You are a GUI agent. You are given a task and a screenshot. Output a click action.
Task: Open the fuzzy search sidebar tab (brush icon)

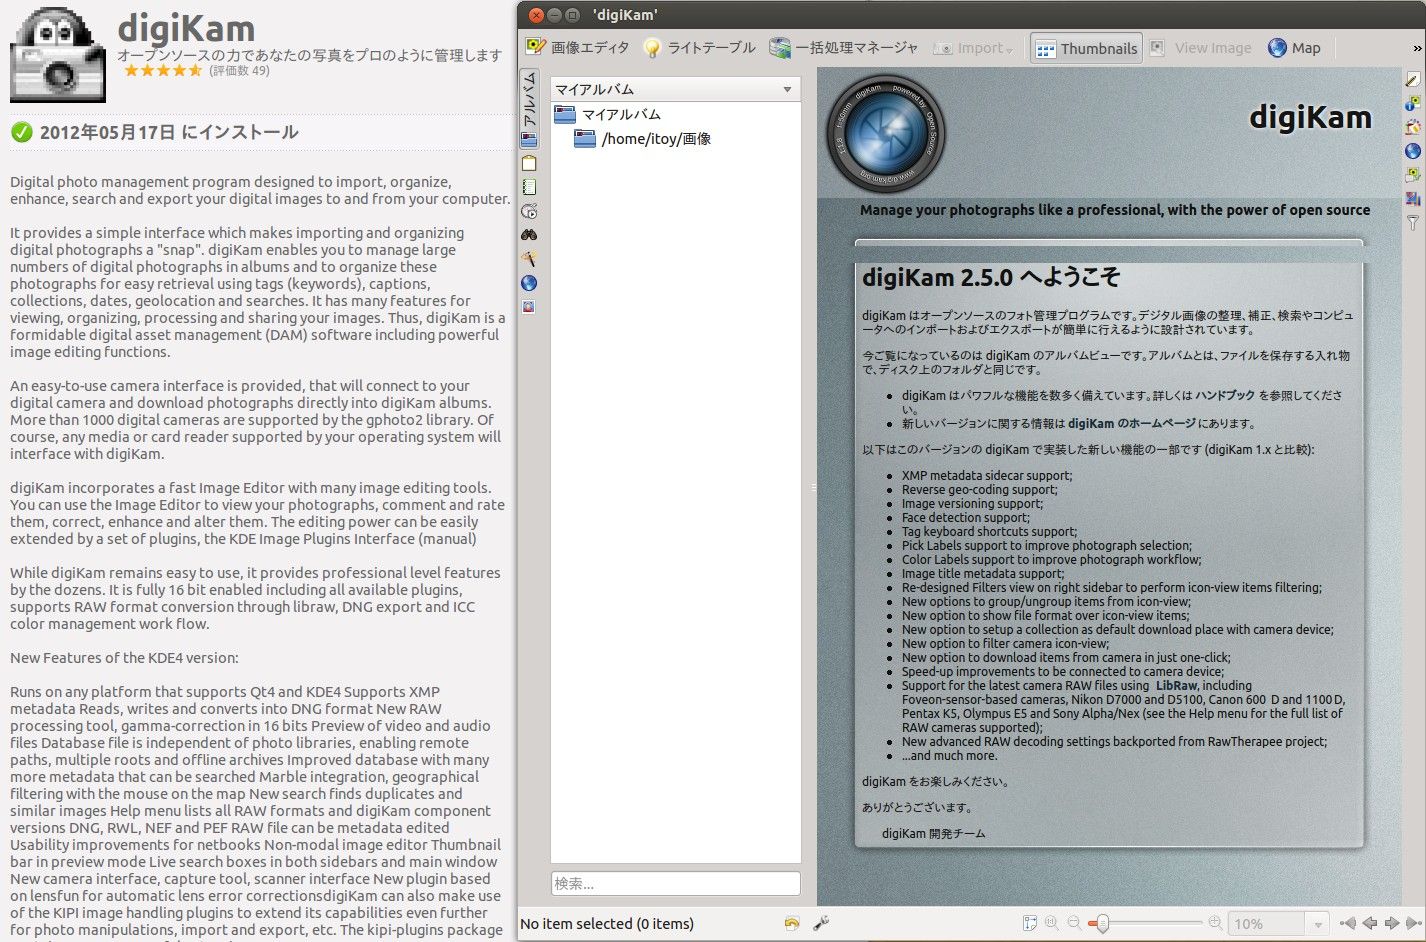pos(529,259)
